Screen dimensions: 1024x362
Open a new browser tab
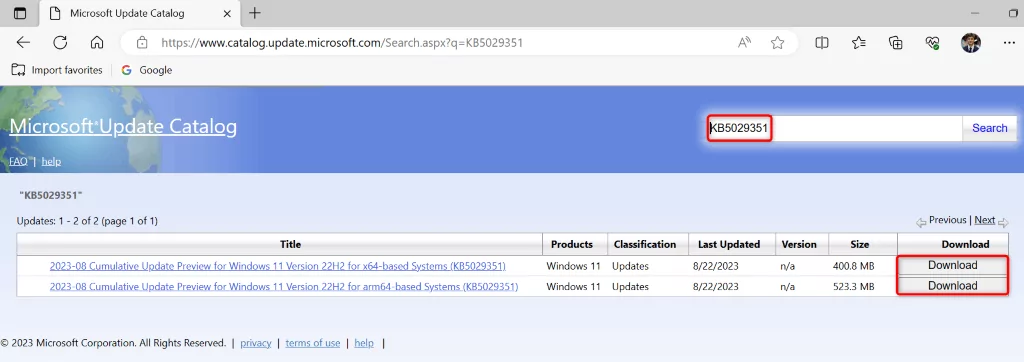click(255, 13)
